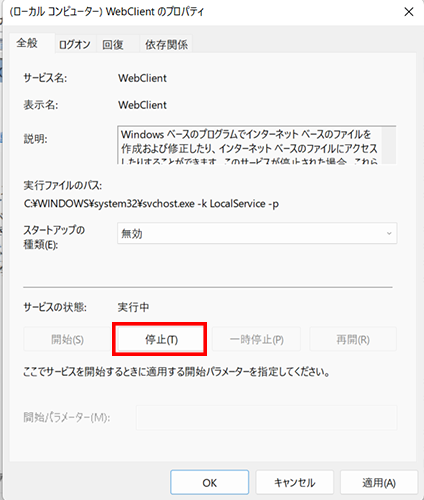Click the サービス名 value WebClient
424x500 pixels.
[142, 78]
